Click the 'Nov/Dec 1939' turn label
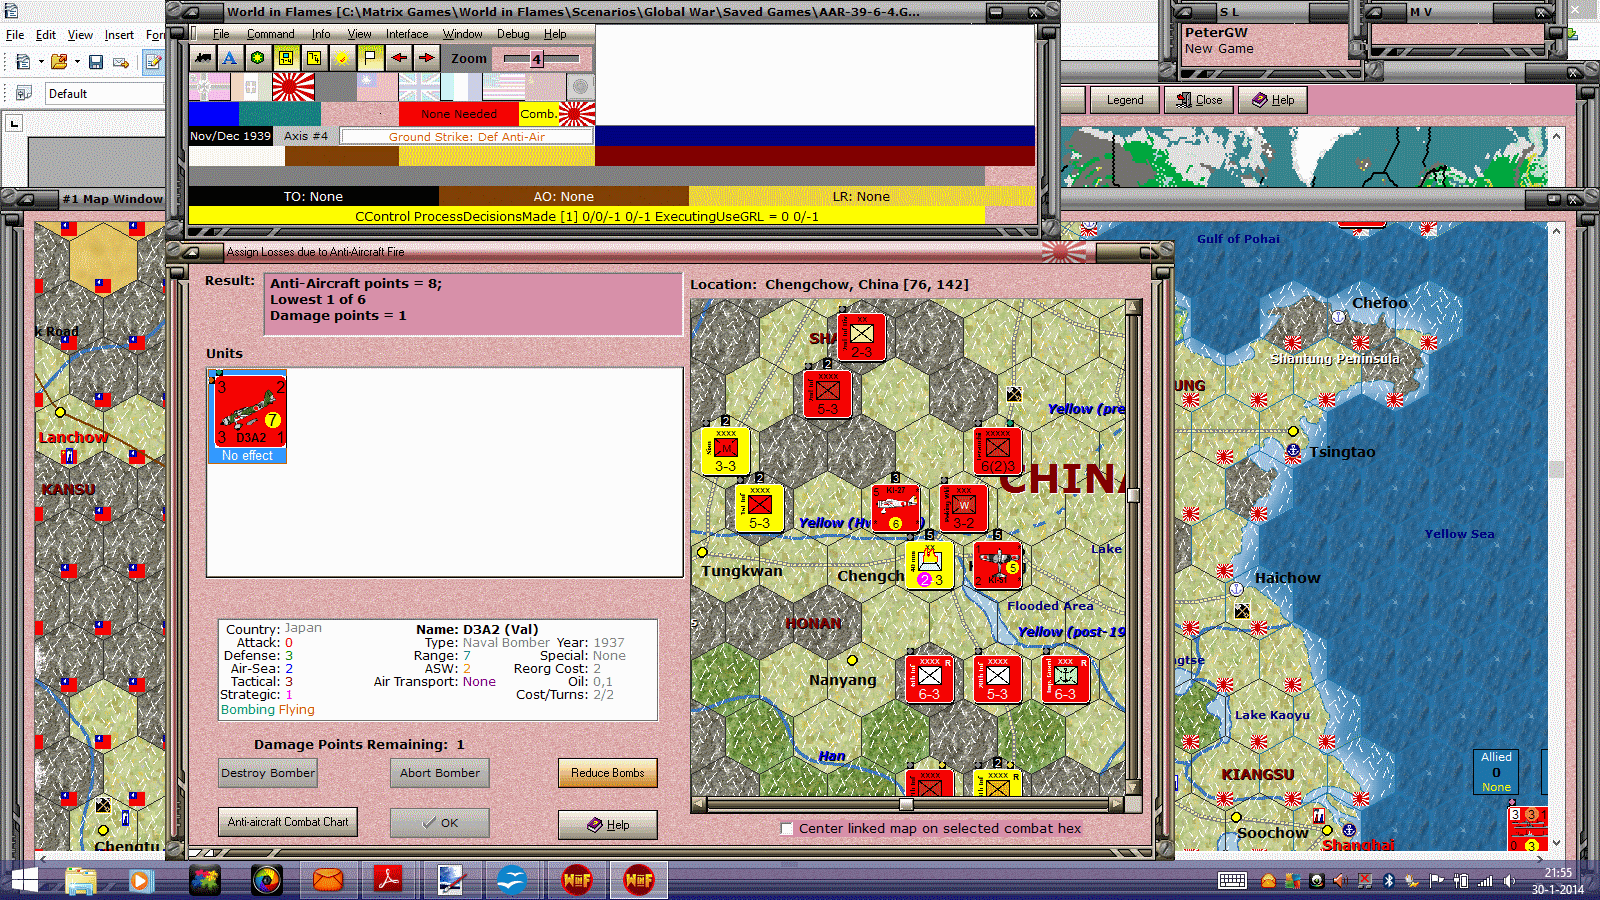 (x=231, y=136)
